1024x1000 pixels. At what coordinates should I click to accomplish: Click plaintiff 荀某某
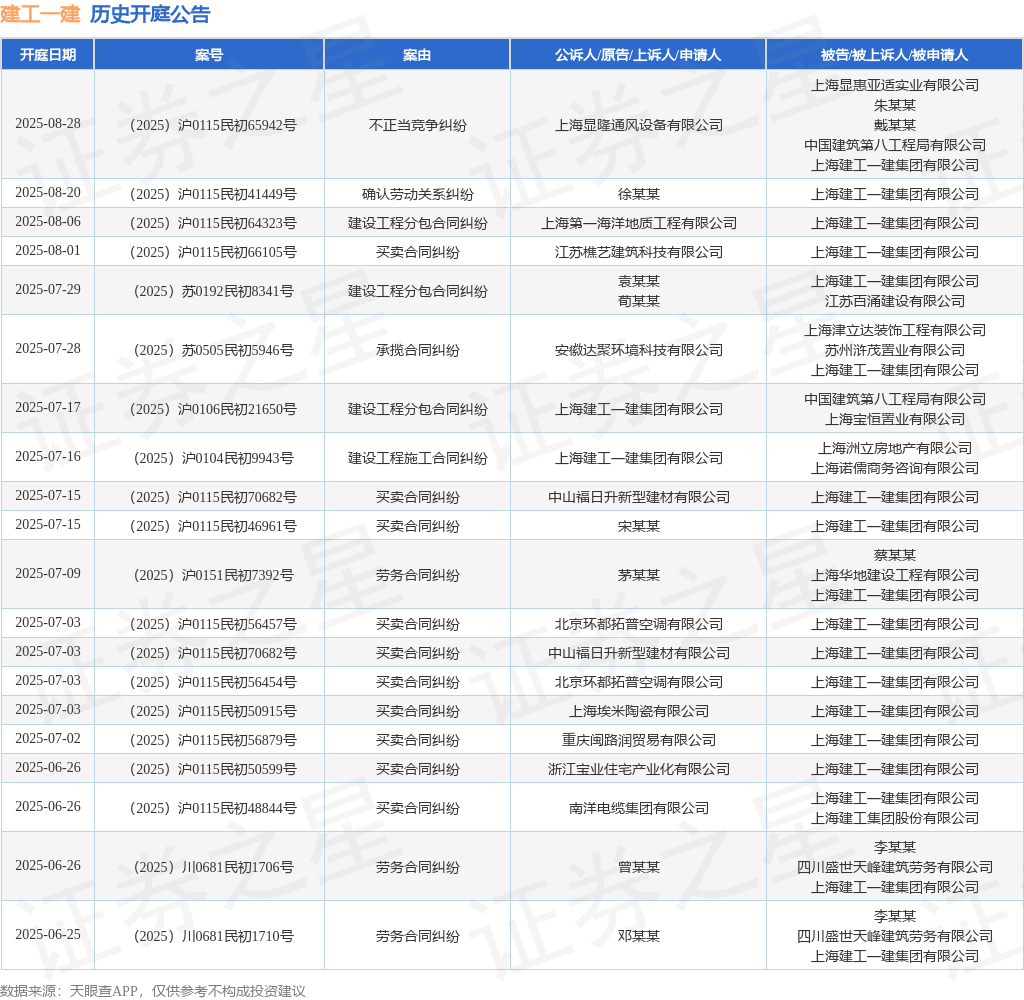[x=639, y=300]
